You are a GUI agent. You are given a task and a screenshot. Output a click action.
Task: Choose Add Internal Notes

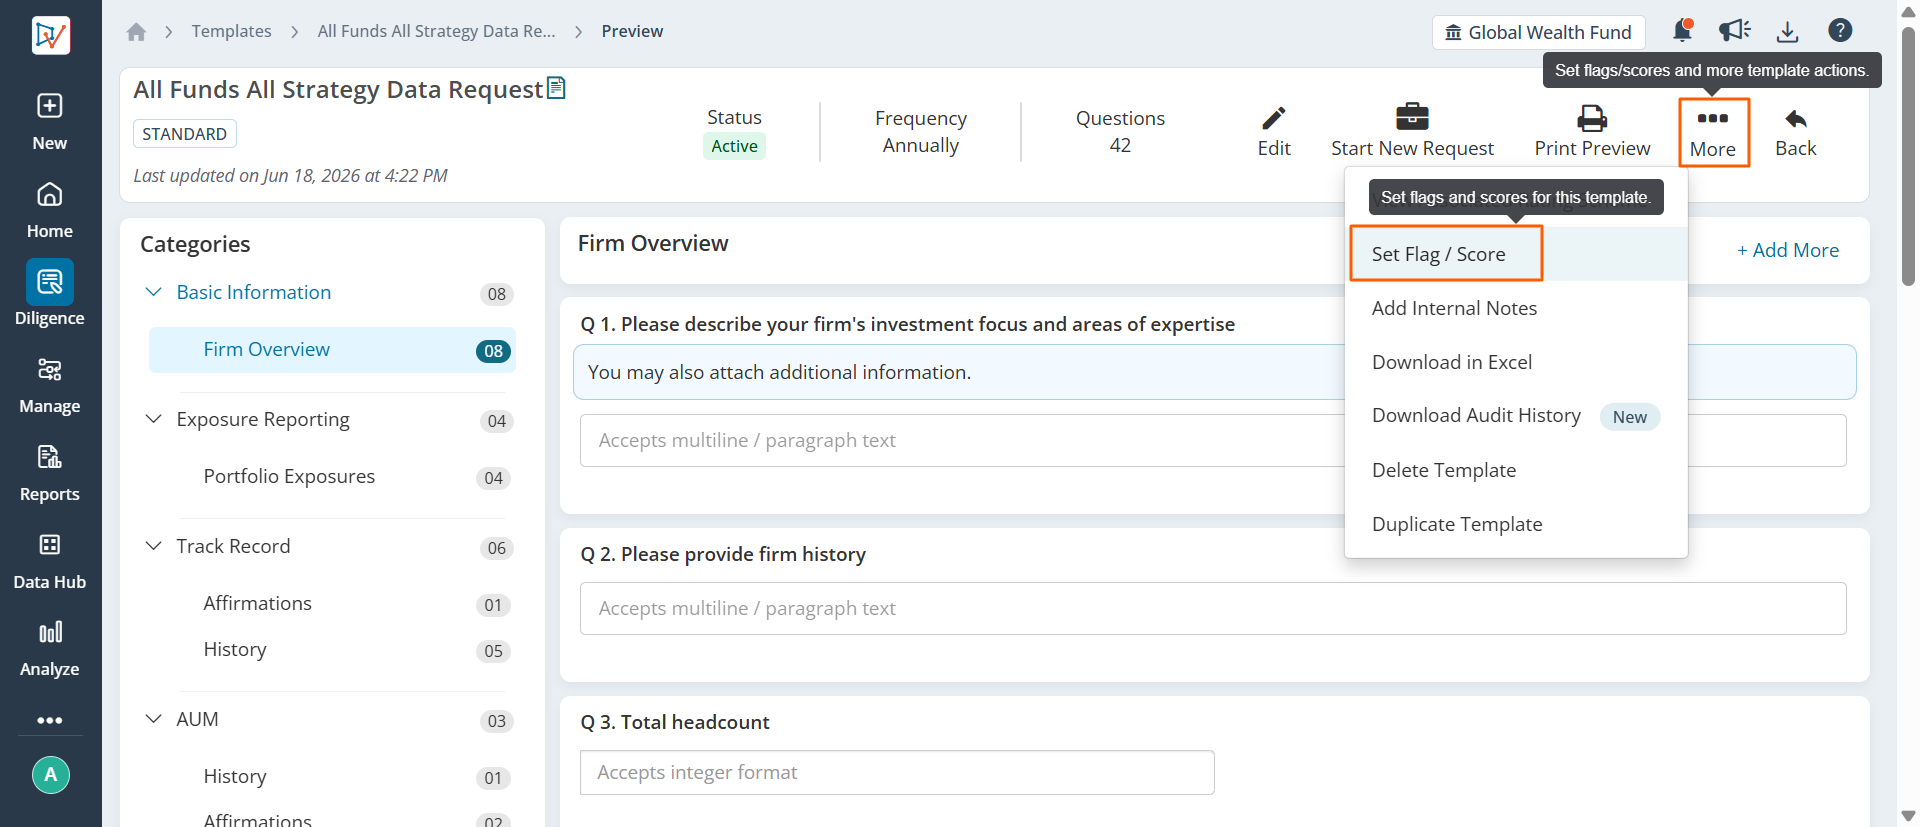coord(1516,308)
